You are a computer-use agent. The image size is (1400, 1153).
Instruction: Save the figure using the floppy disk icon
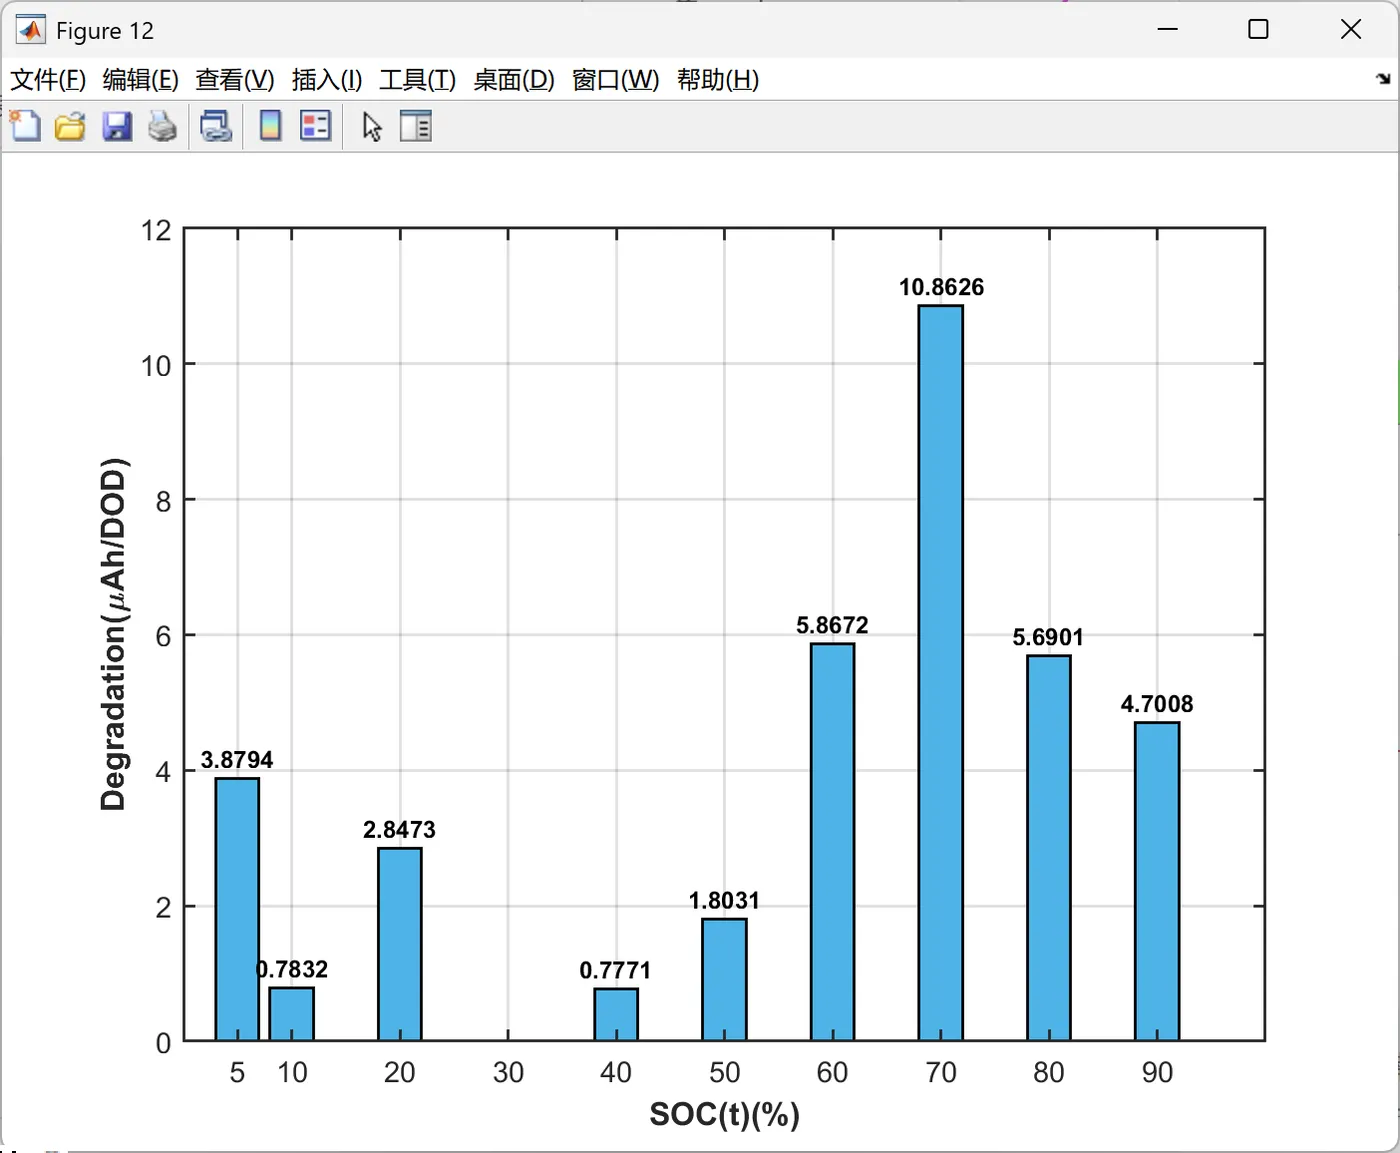point(117,126)
